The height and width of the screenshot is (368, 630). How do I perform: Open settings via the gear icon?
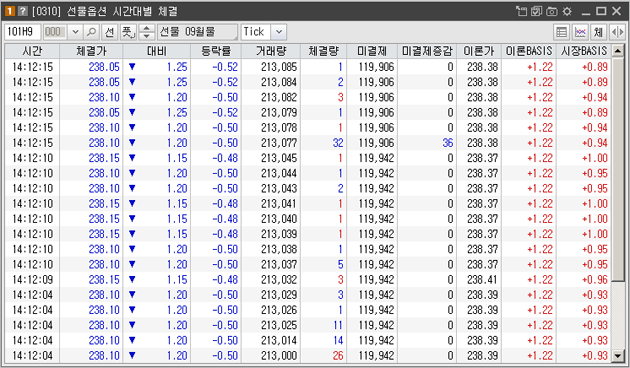tap(567, 11)
